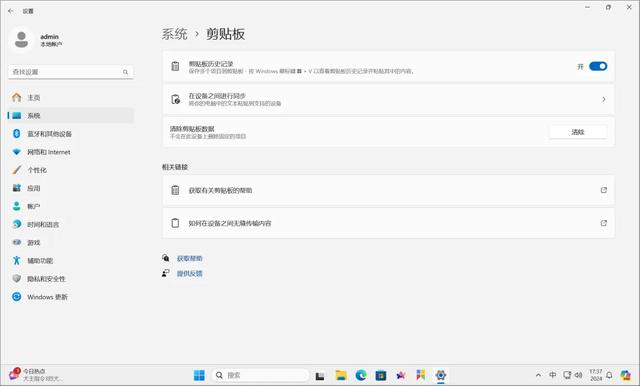640x386 pixels.
Task: Click the 清除 button
Action: coord(578,132)
